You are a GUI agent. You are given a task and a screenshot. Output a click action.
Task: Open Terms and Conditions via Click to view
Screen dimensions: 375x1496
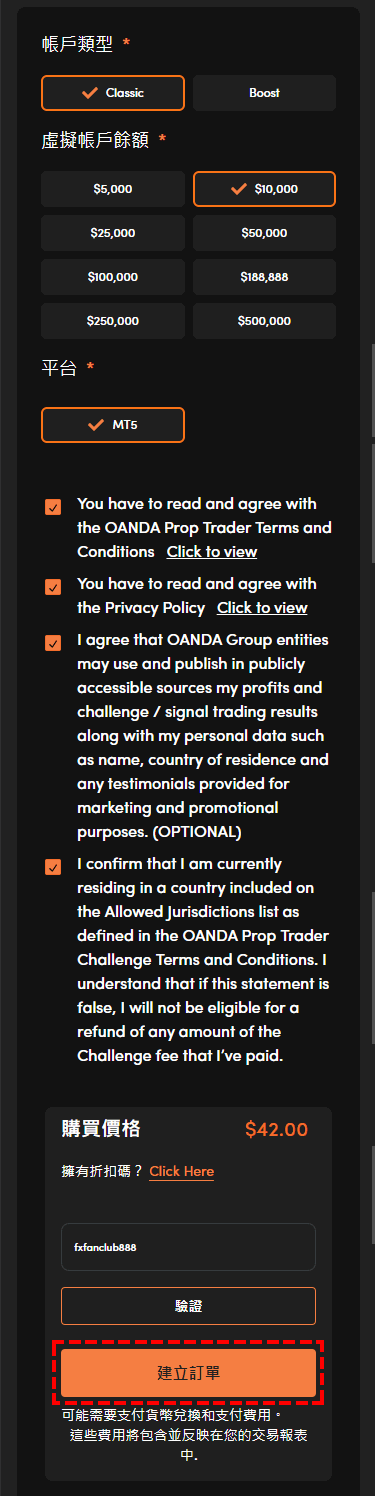tap(212, 552)
